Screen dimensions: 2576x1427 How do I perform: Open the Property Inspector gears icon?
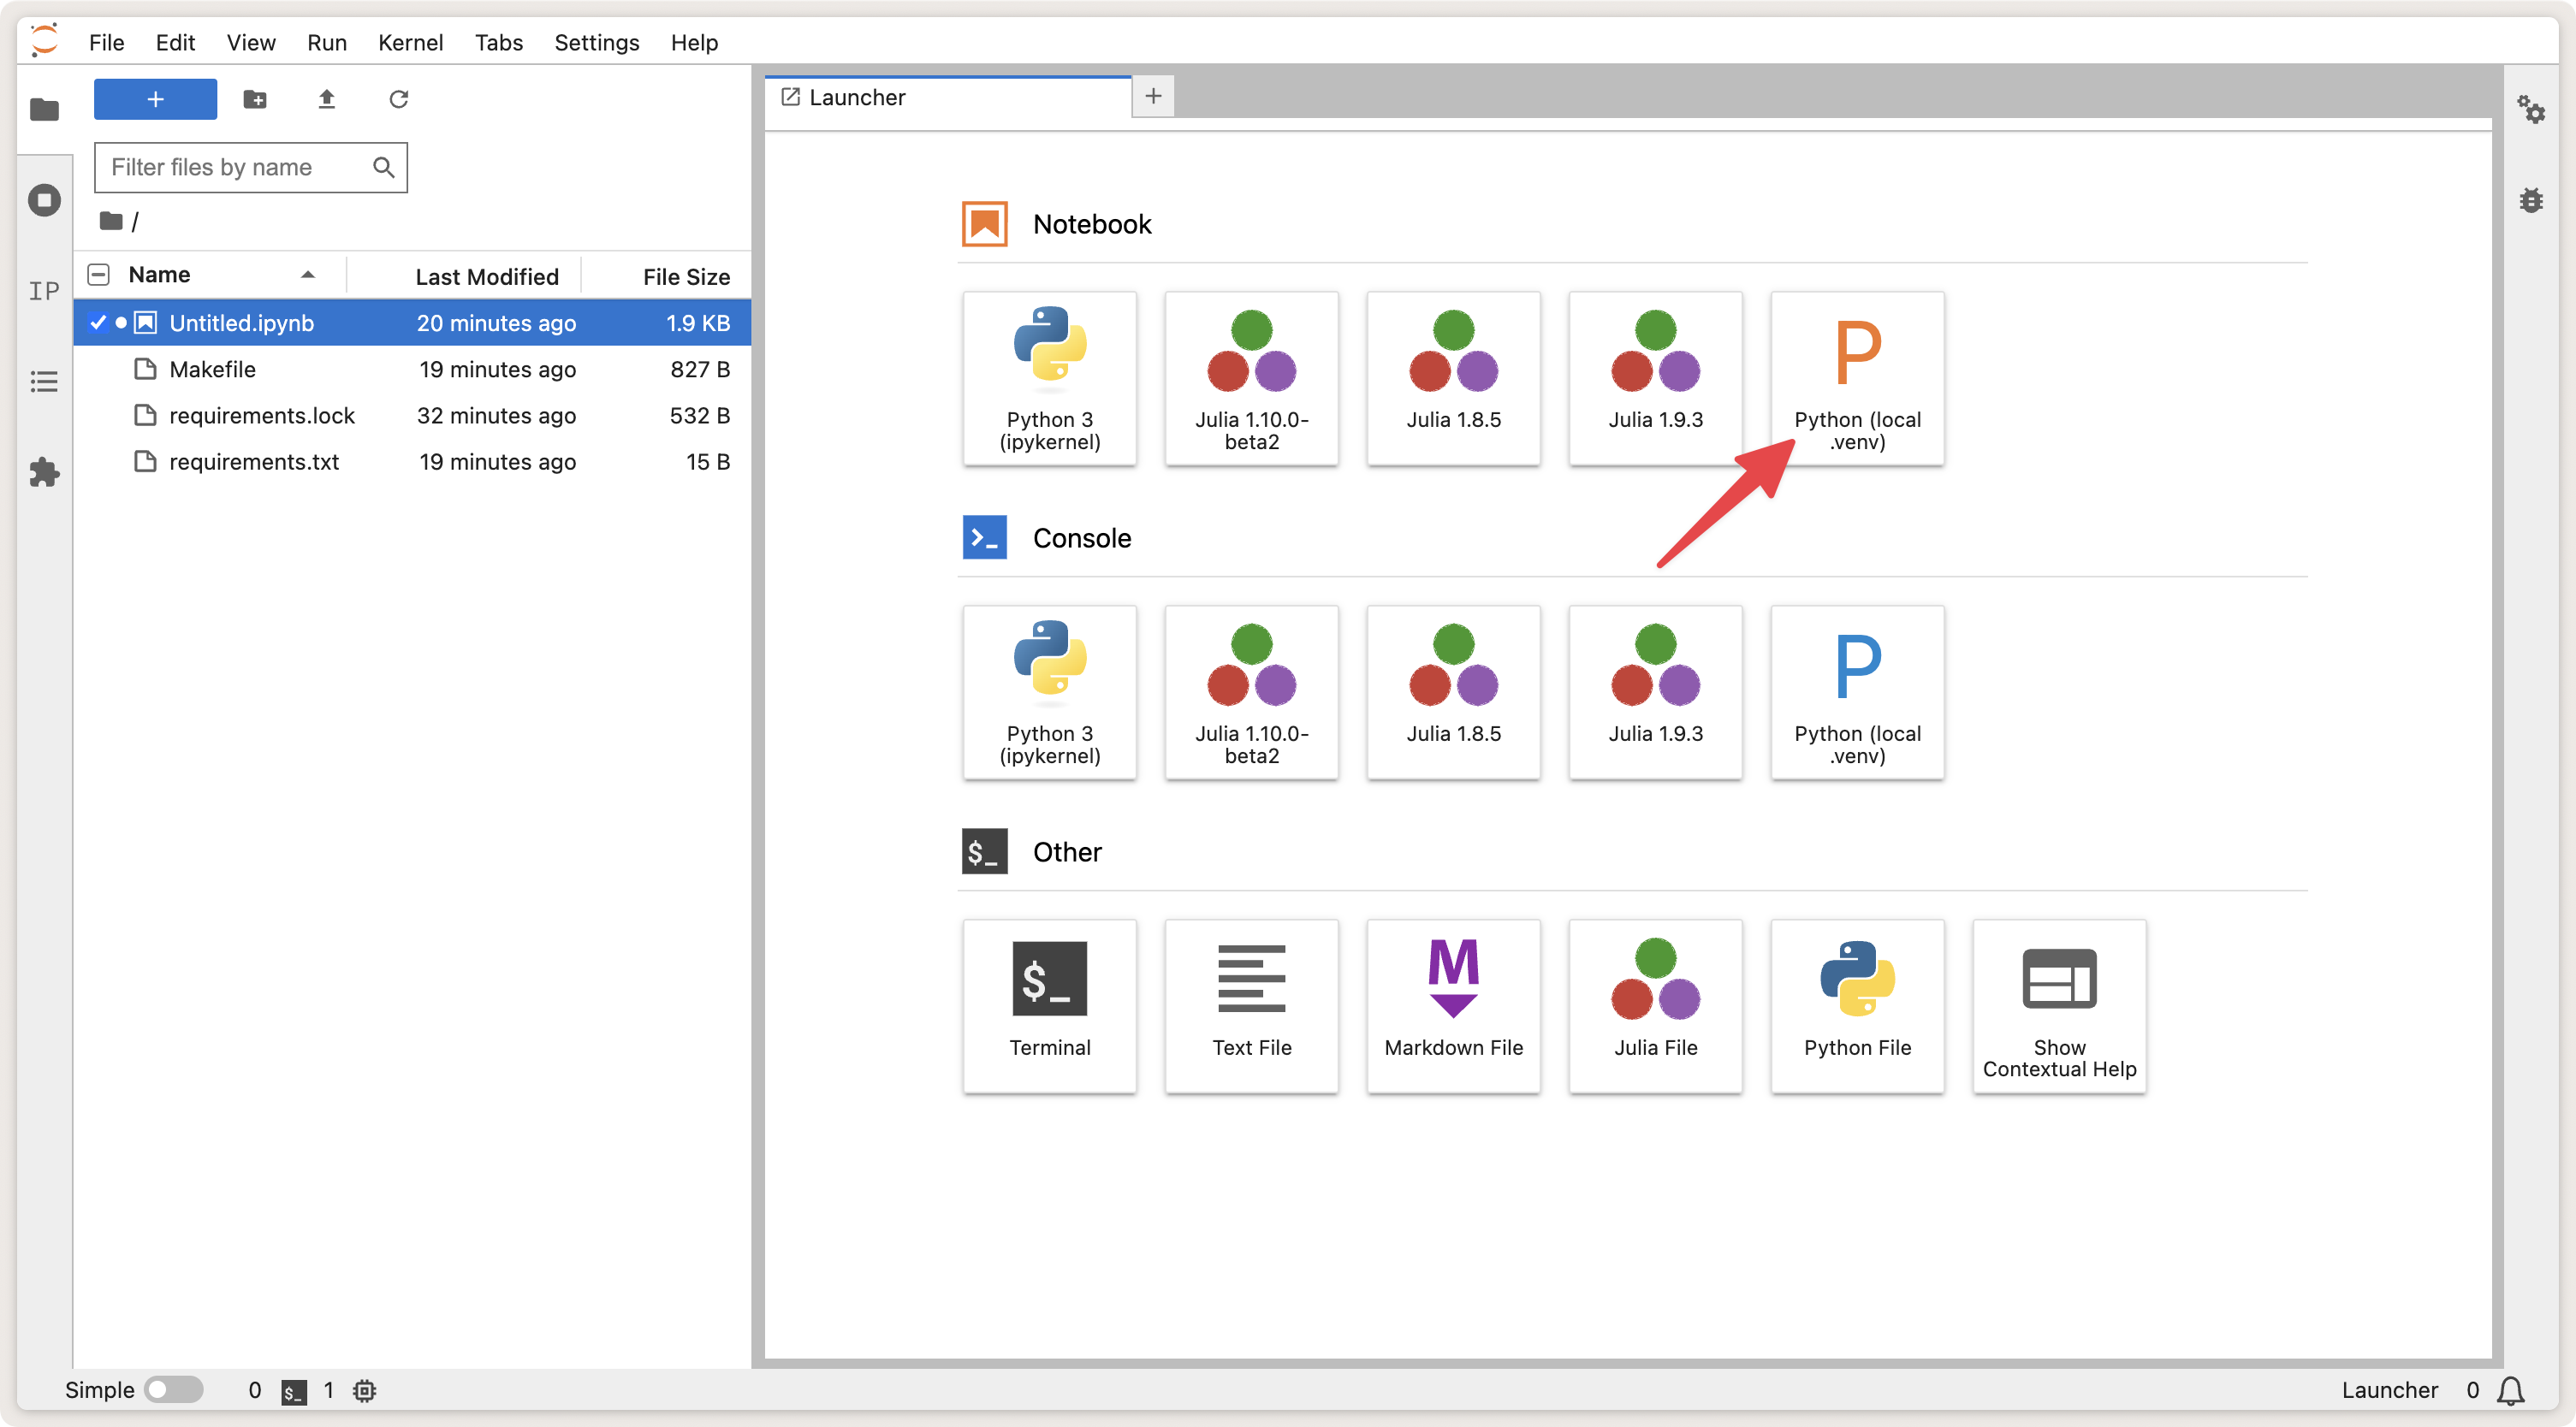(2531, 109)
